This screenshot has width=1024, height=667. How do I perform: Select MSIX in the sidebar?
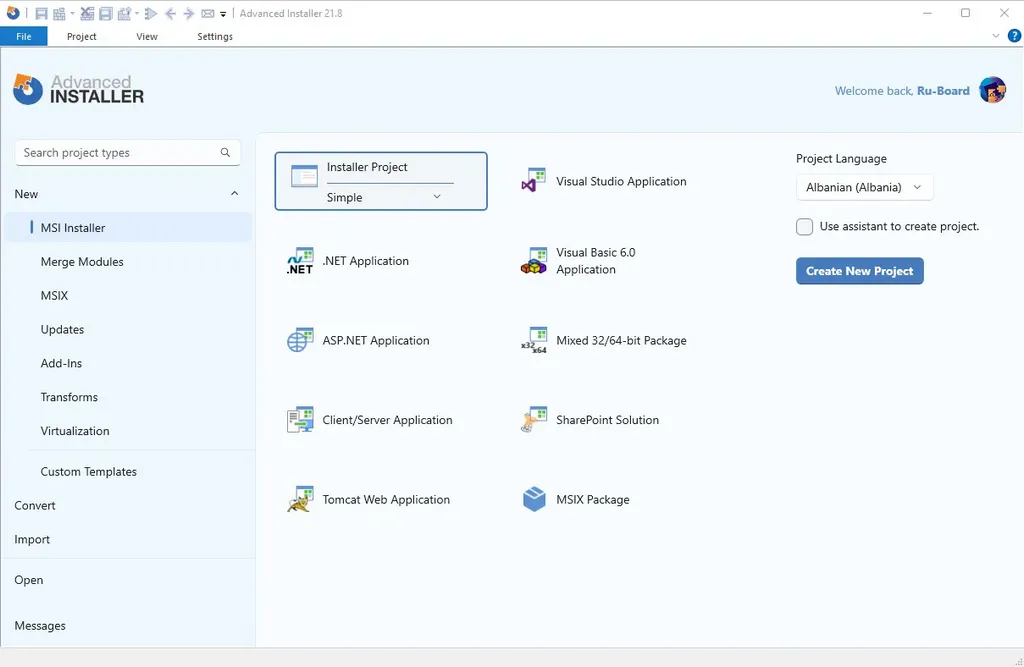[54, 295]
